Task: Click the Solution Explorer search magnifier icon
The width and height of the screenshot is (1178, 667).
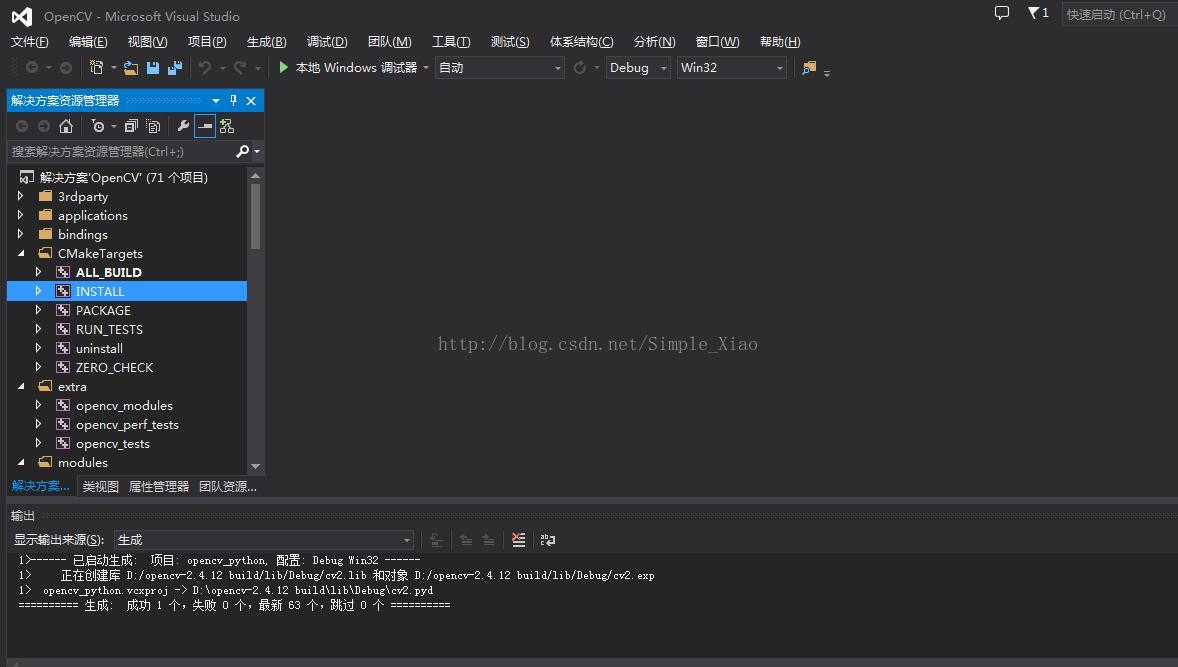Action: click(x=242, y=152)
